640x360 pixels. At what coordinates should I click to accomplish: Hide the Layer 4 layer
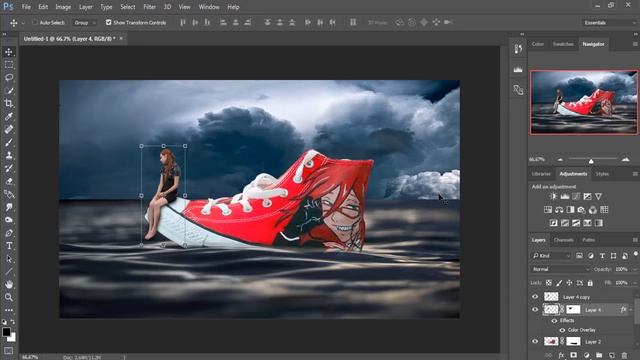coord(535,310)
